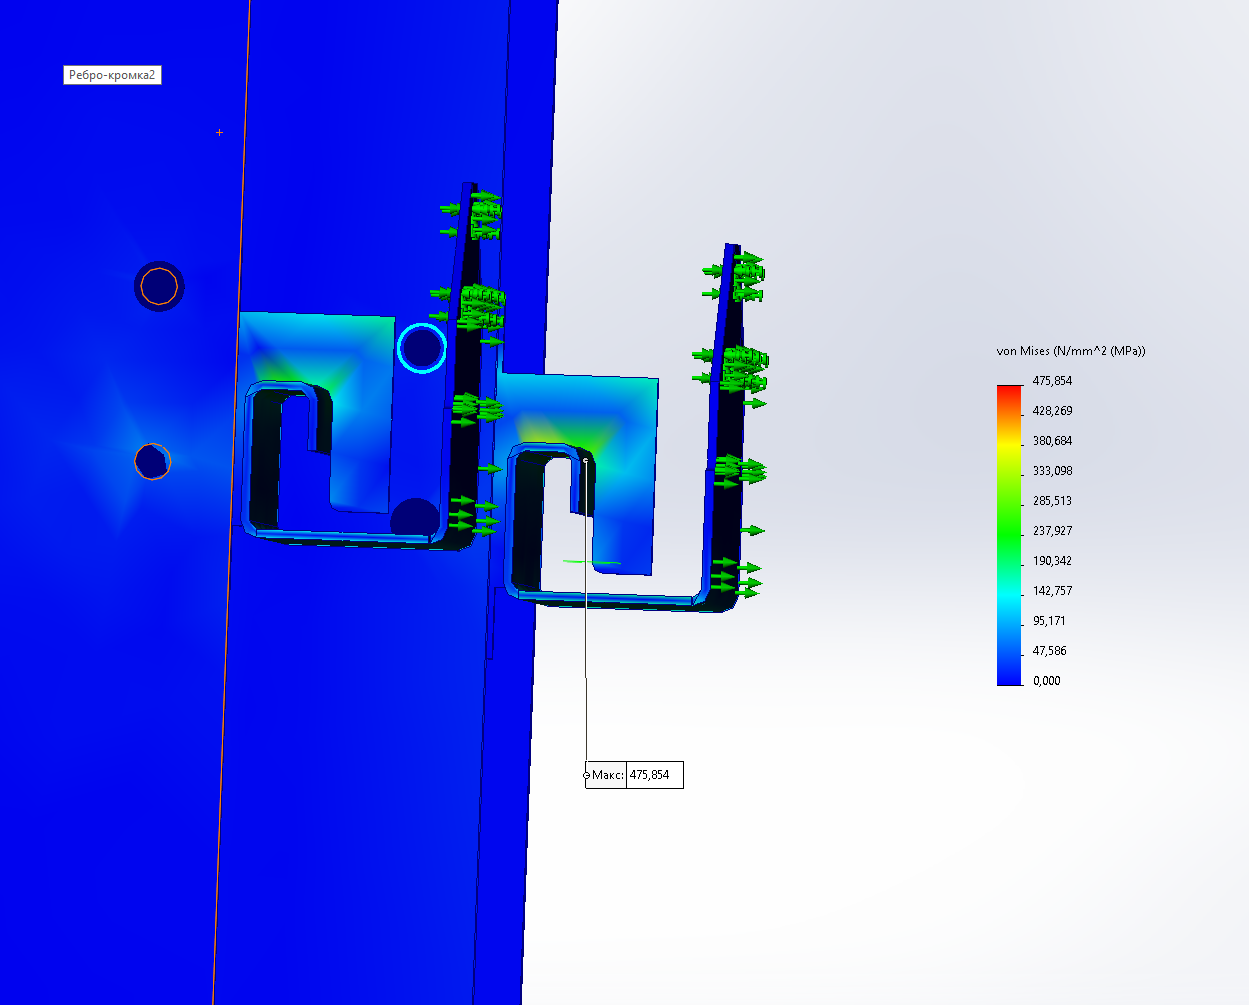Click the "Ребро-кромка2" tooltip label
This screenshot has height=1005, width=1249.
112,75
